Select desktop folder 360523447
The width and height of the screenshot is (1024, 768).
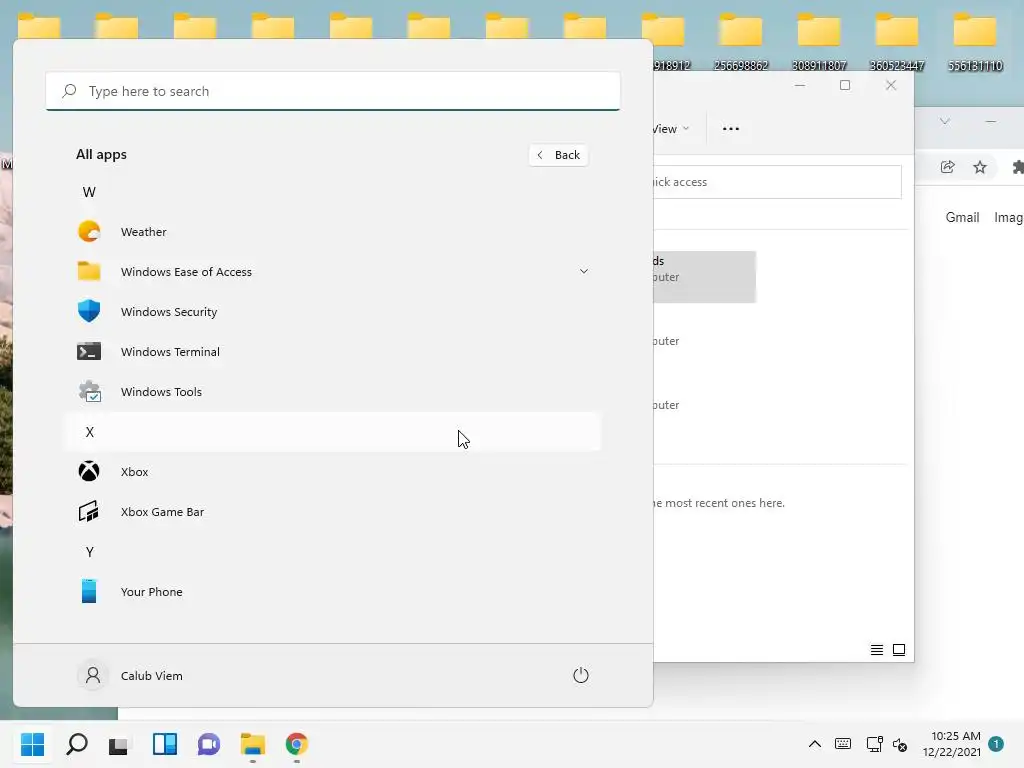897,42
